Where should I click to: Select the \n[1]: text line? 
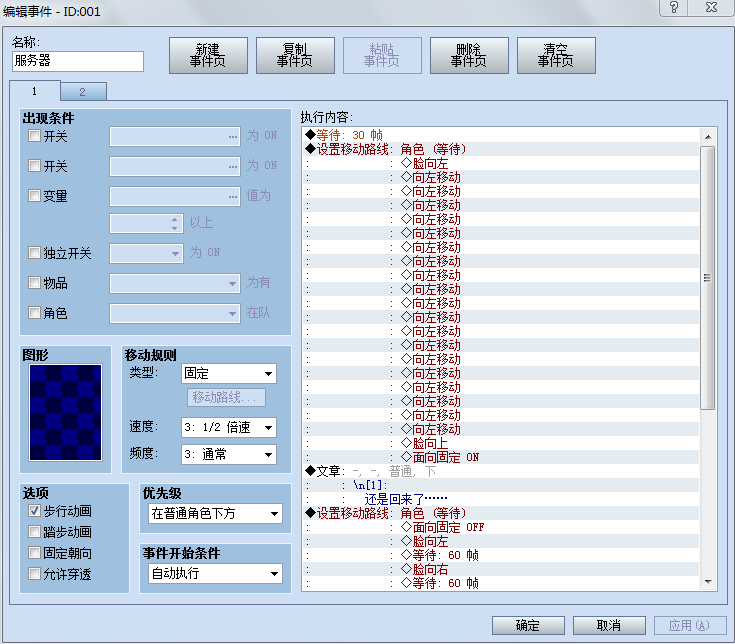tap(501, 485)
